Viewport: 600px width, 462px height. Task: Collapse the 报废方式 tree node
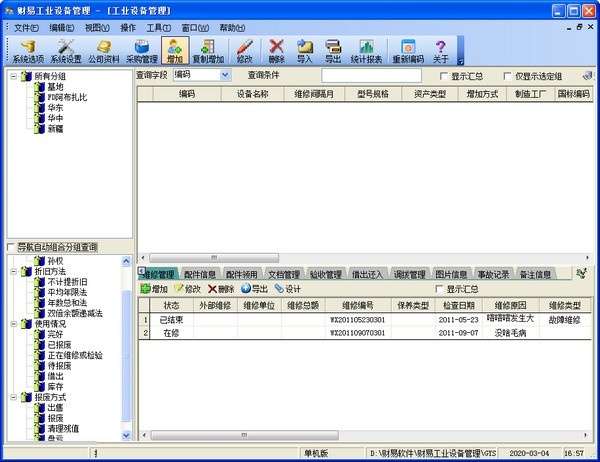13,397
